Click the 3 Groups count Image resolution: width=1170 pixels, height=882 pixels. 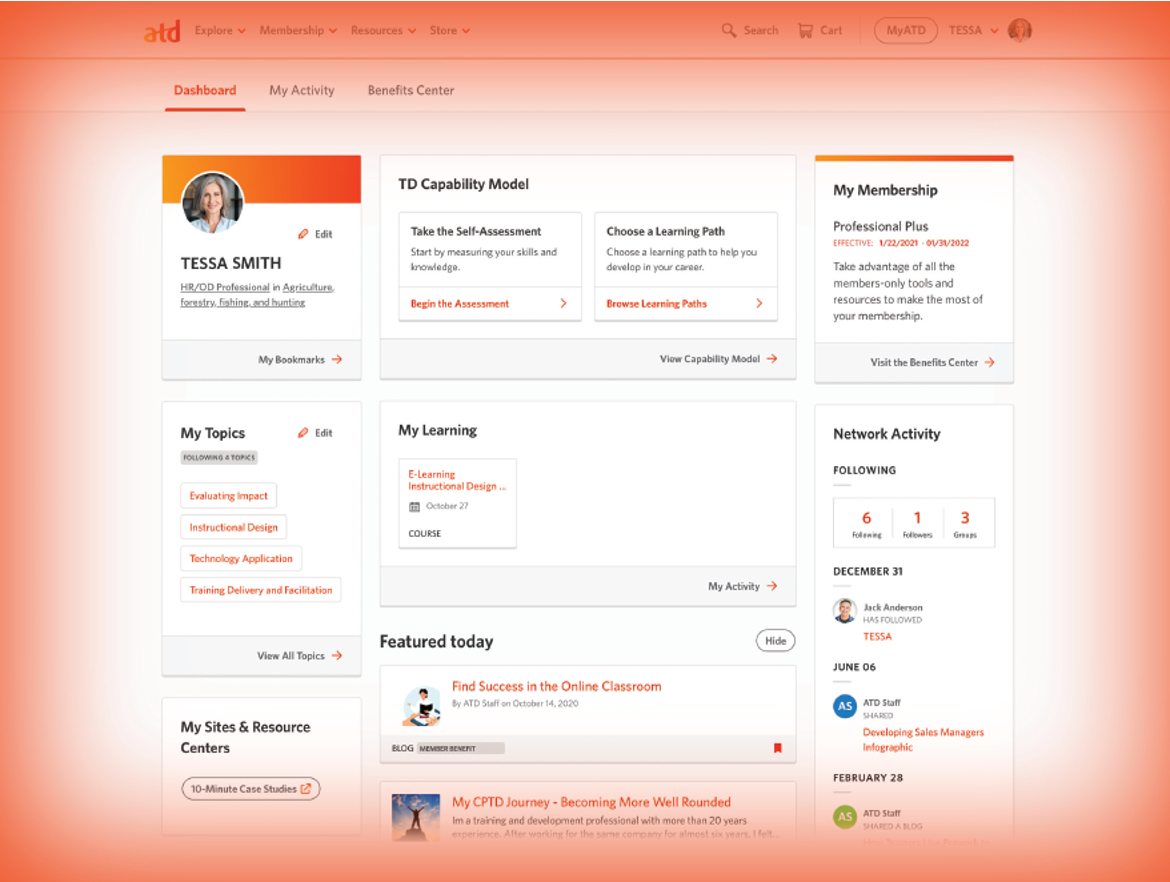coord(965,524)
